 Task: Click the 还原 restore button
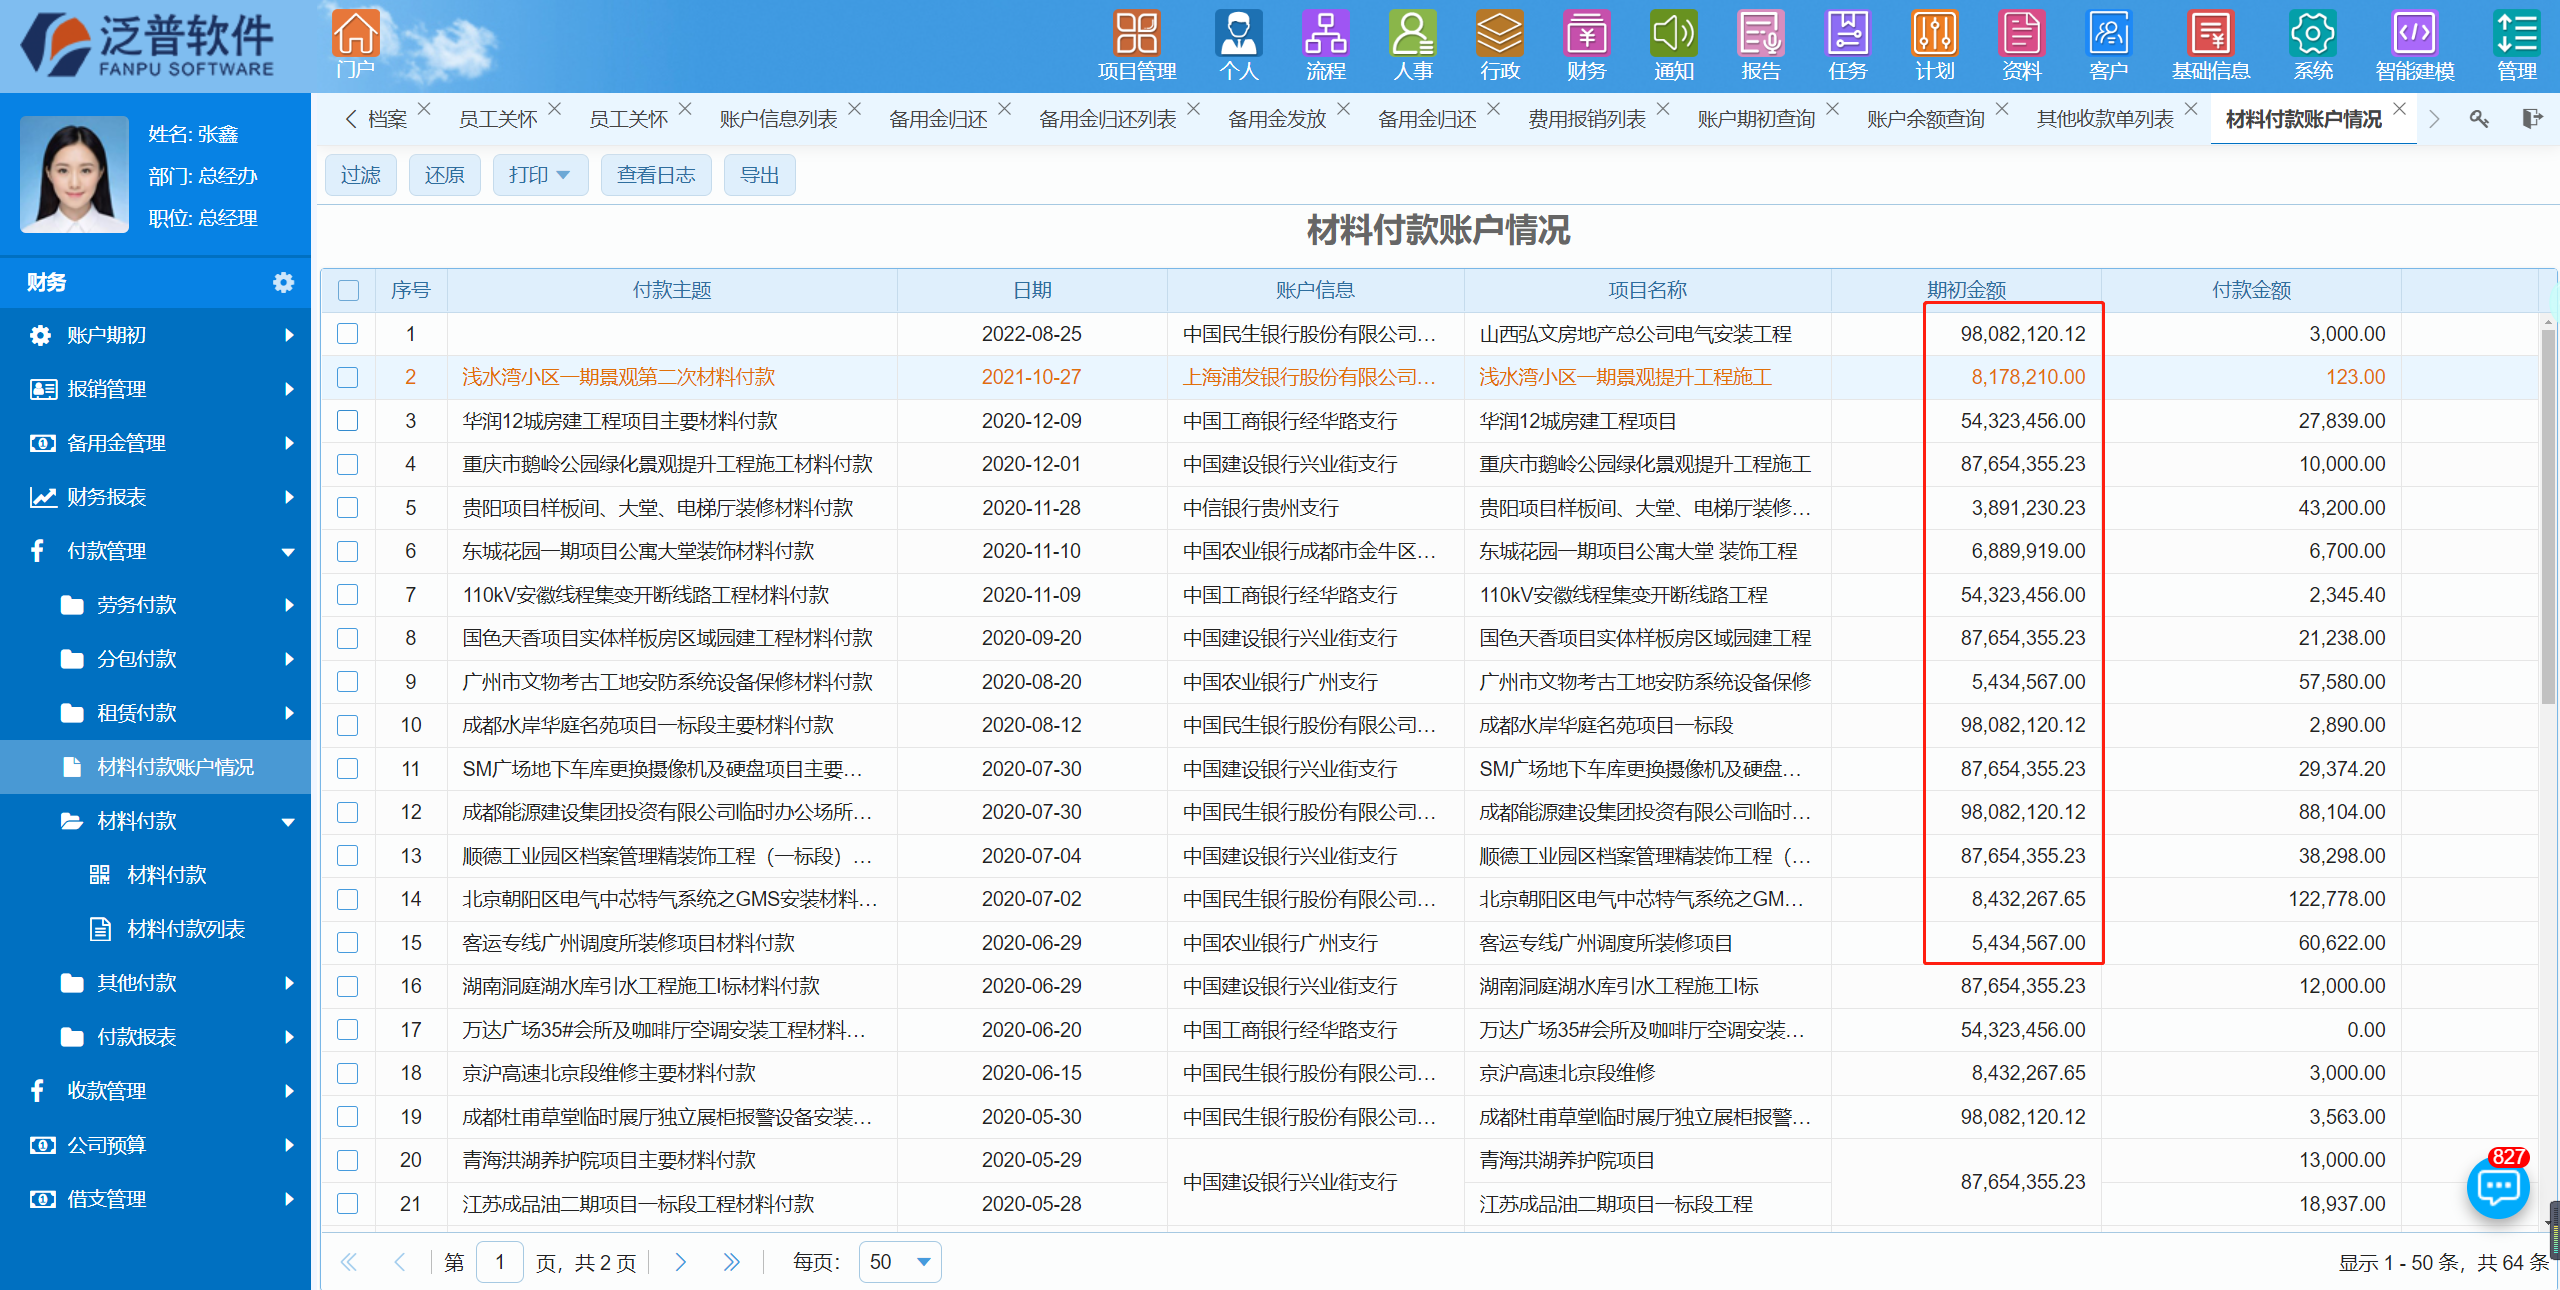445,175
